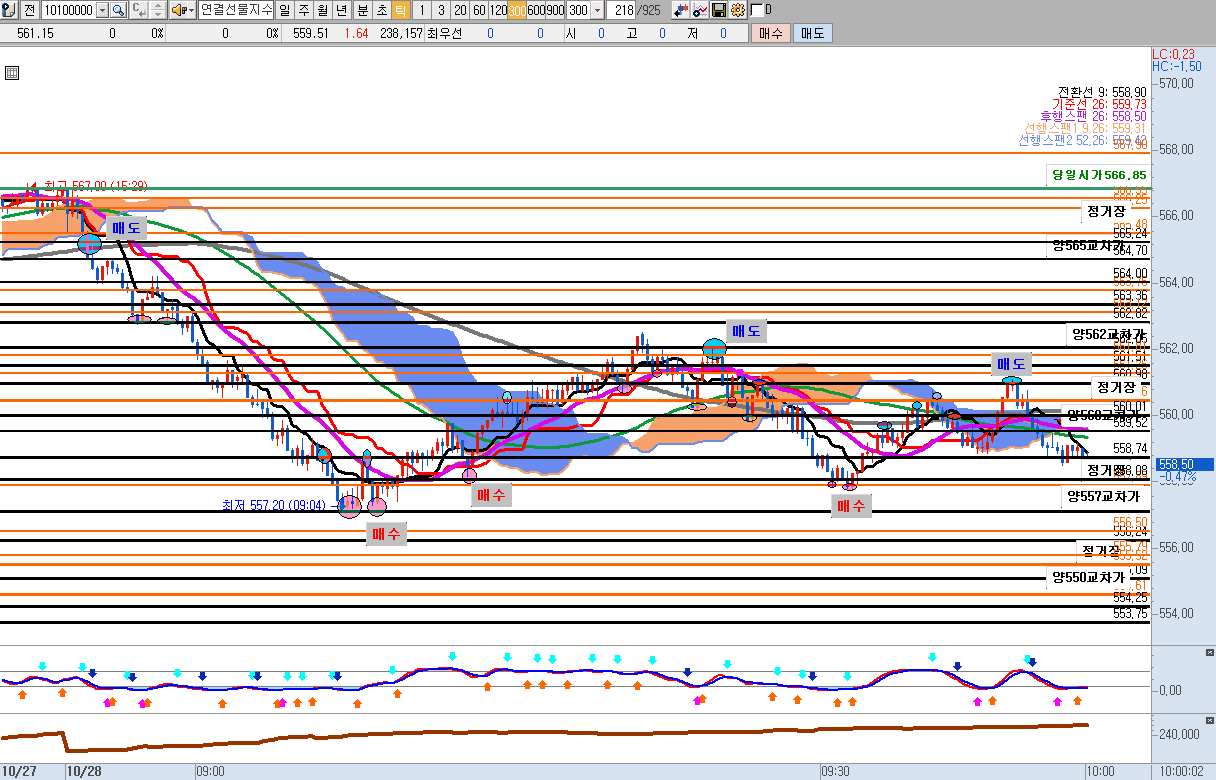Click the grid table icon at chart top-left
Viewport: 1216px width, 780px height.
pos(12,73)
